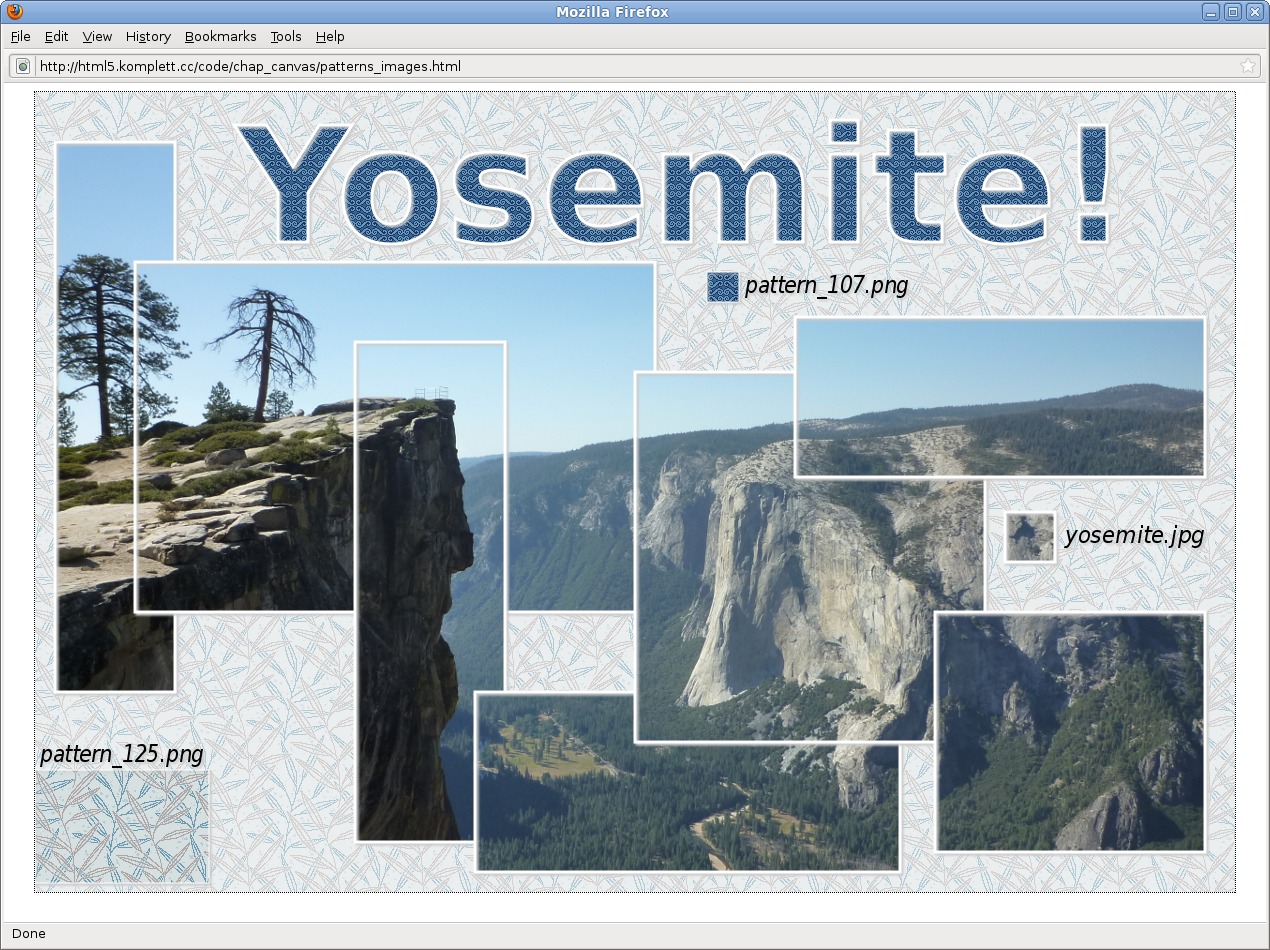Open the Tools menu
Image resolution: width=1270 pixels, height=950 pixels.
click(x=285, y=36)
